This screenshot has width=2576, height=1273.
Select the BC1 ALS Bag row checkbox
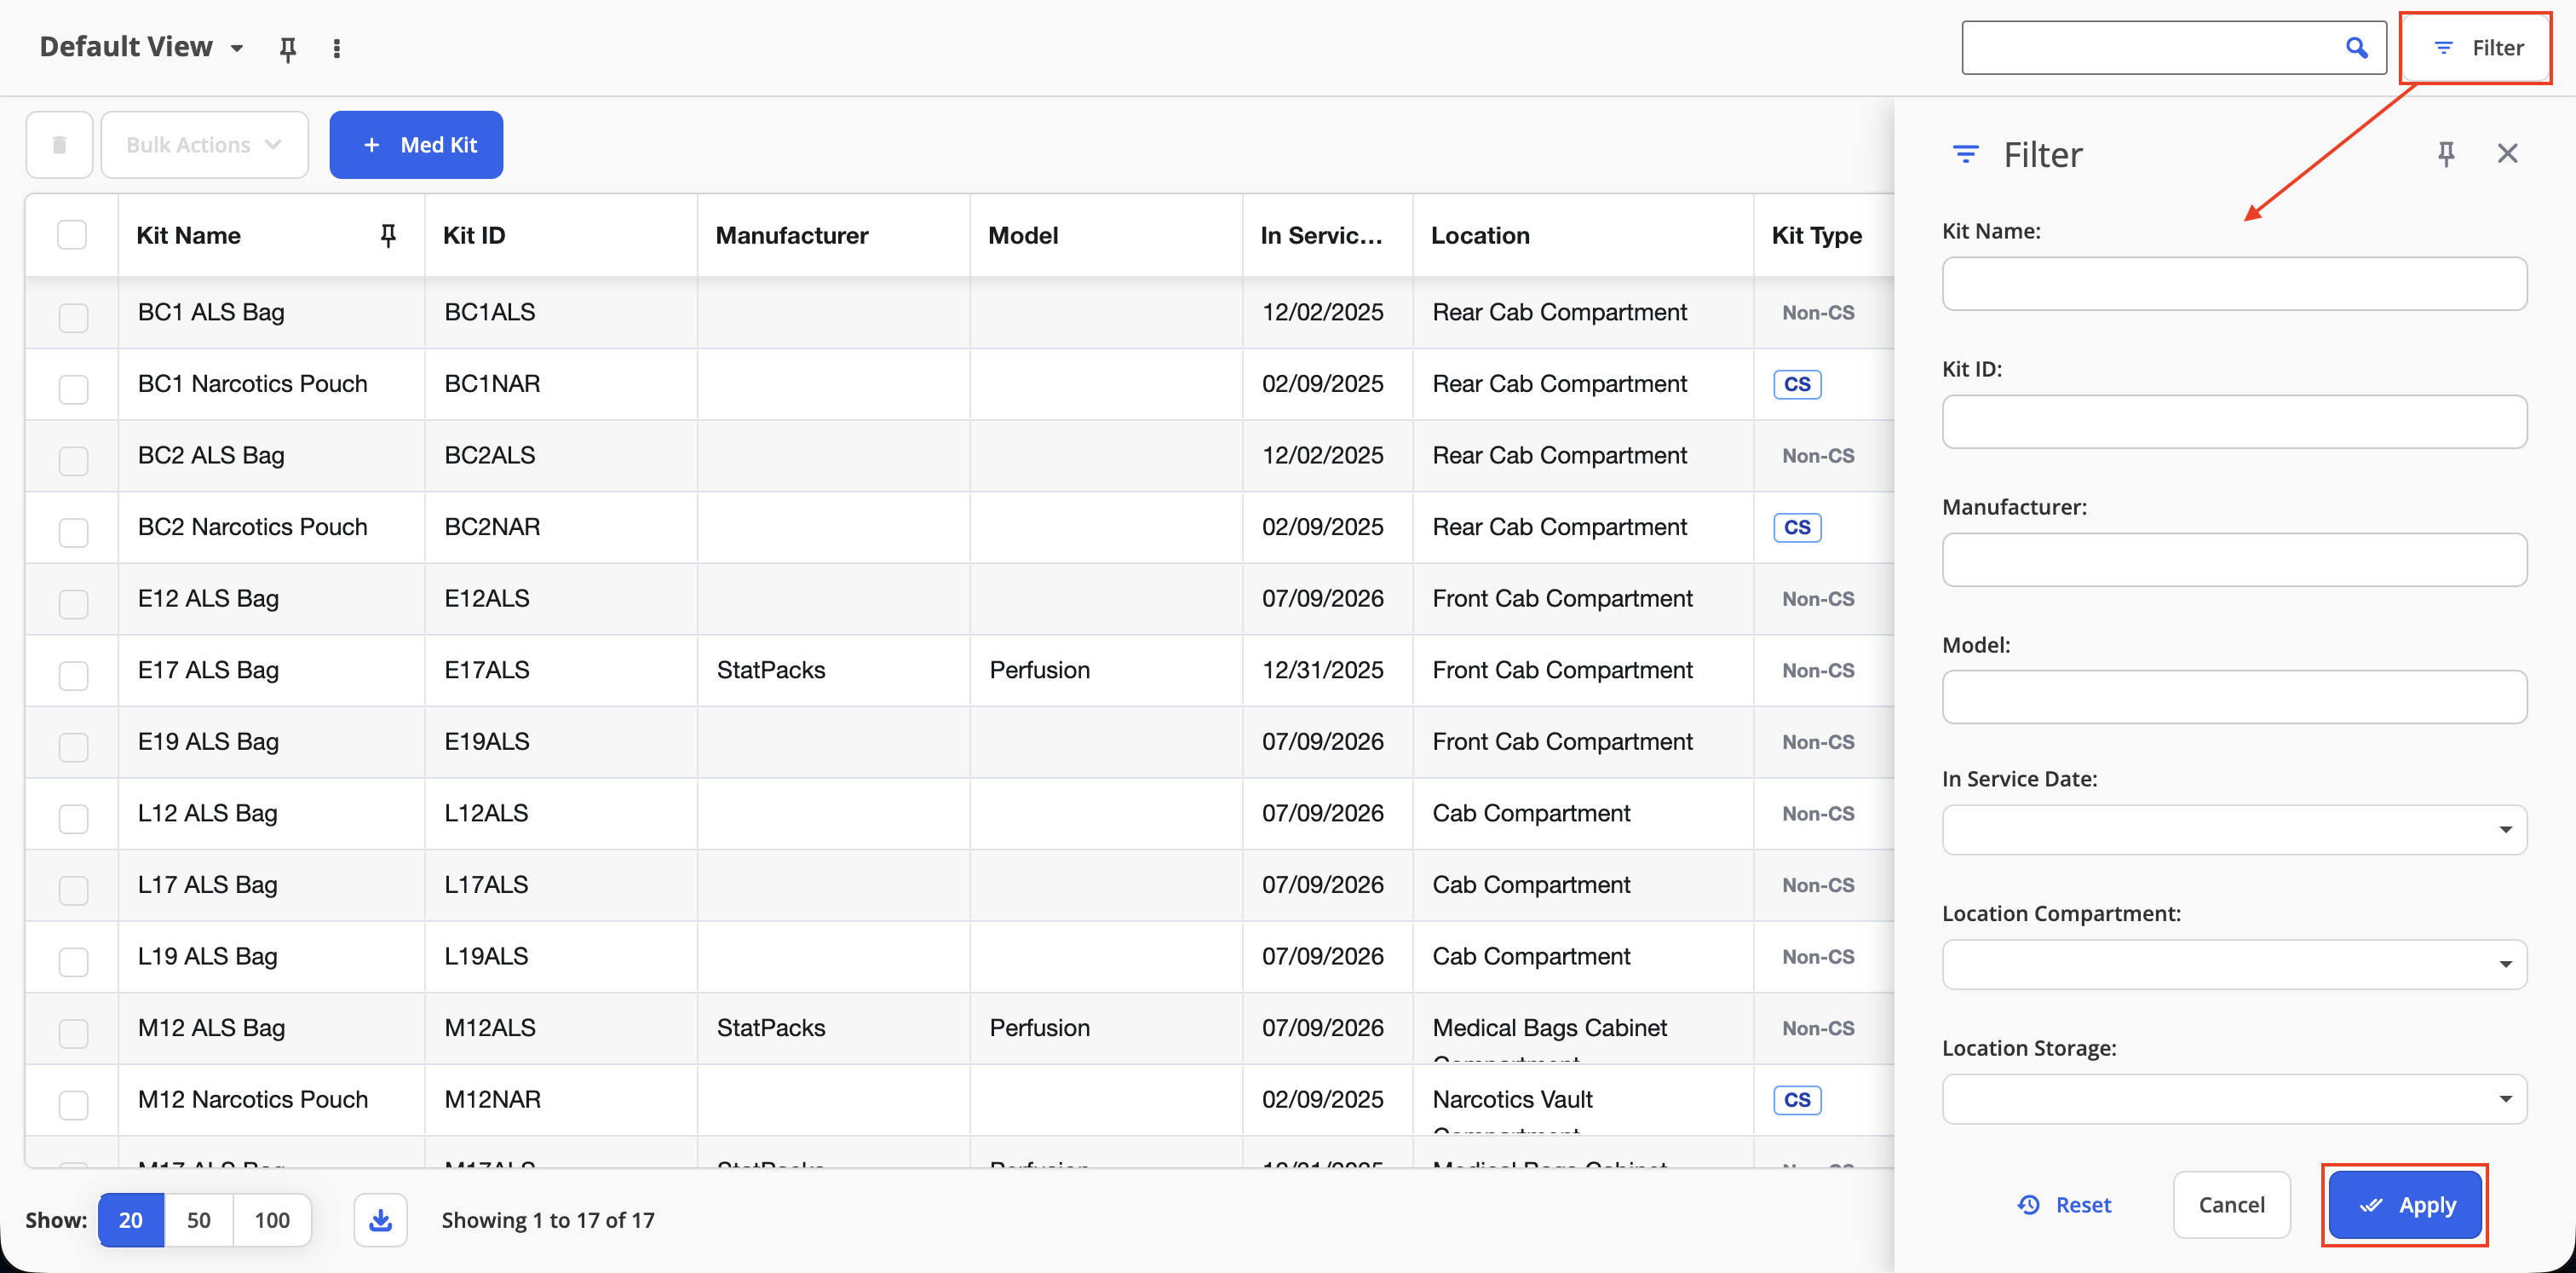coord(73,317)
